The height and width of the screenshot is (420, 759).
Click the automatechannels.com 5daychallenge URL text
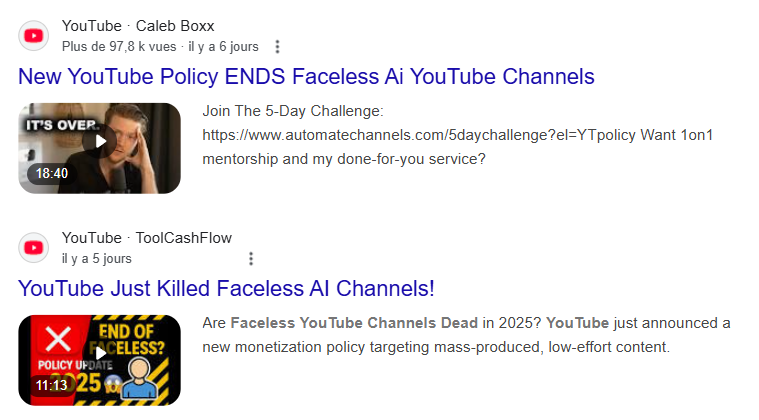419,135
